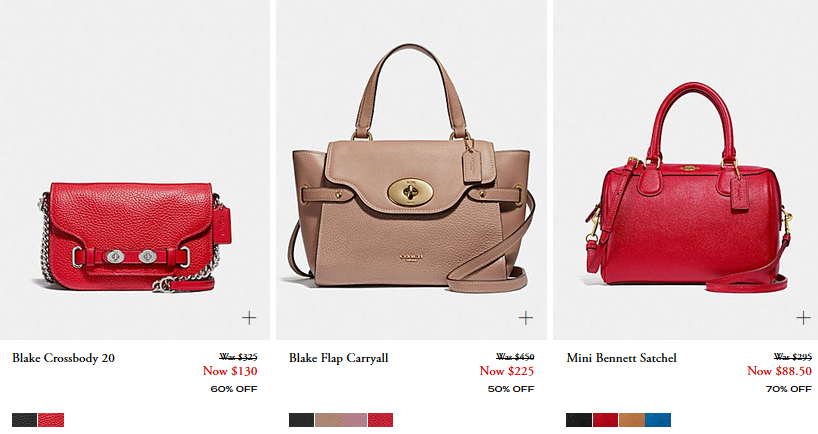Image resolution: width=818 pixels, height=434 pixels.
Task: Open the Mini Bennett Satchel product link
Action: [622, 358]
